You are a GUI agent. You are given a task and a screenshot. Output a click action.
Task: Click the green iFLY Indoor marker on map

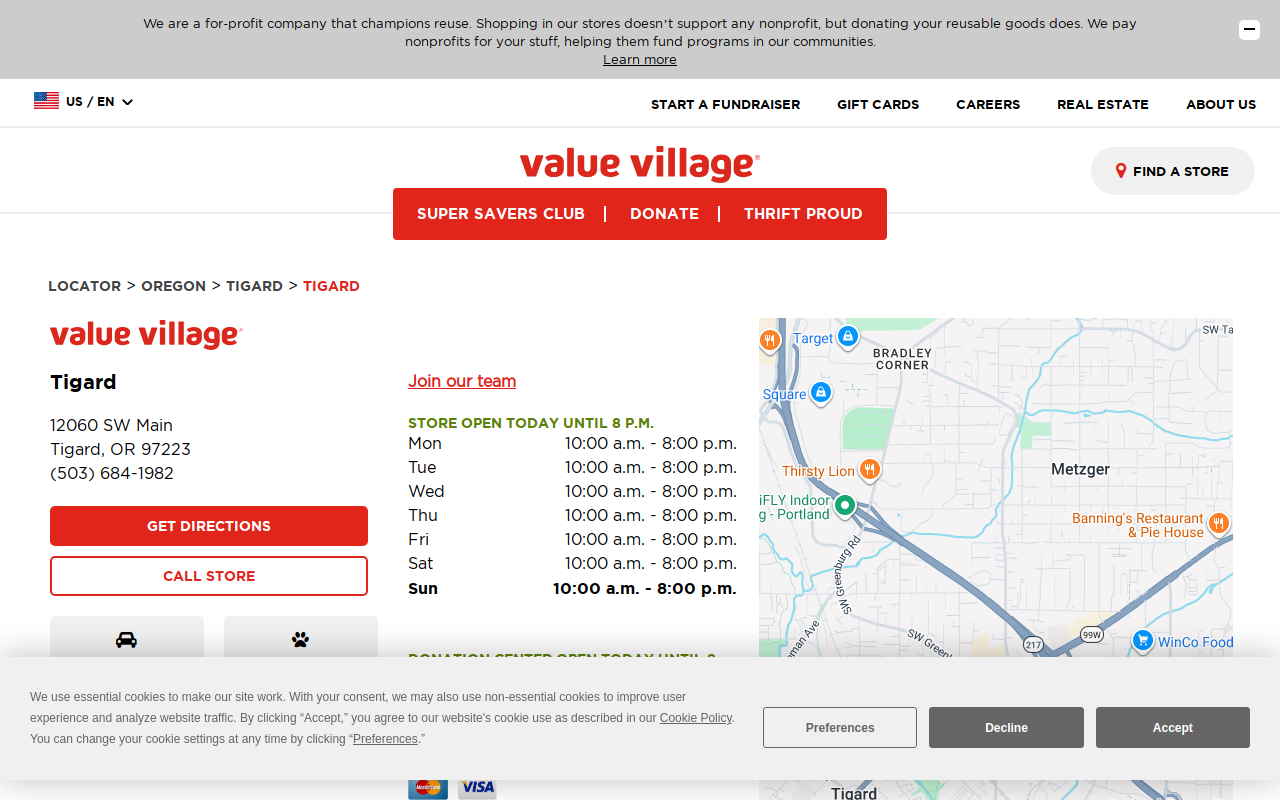point(844,506)
